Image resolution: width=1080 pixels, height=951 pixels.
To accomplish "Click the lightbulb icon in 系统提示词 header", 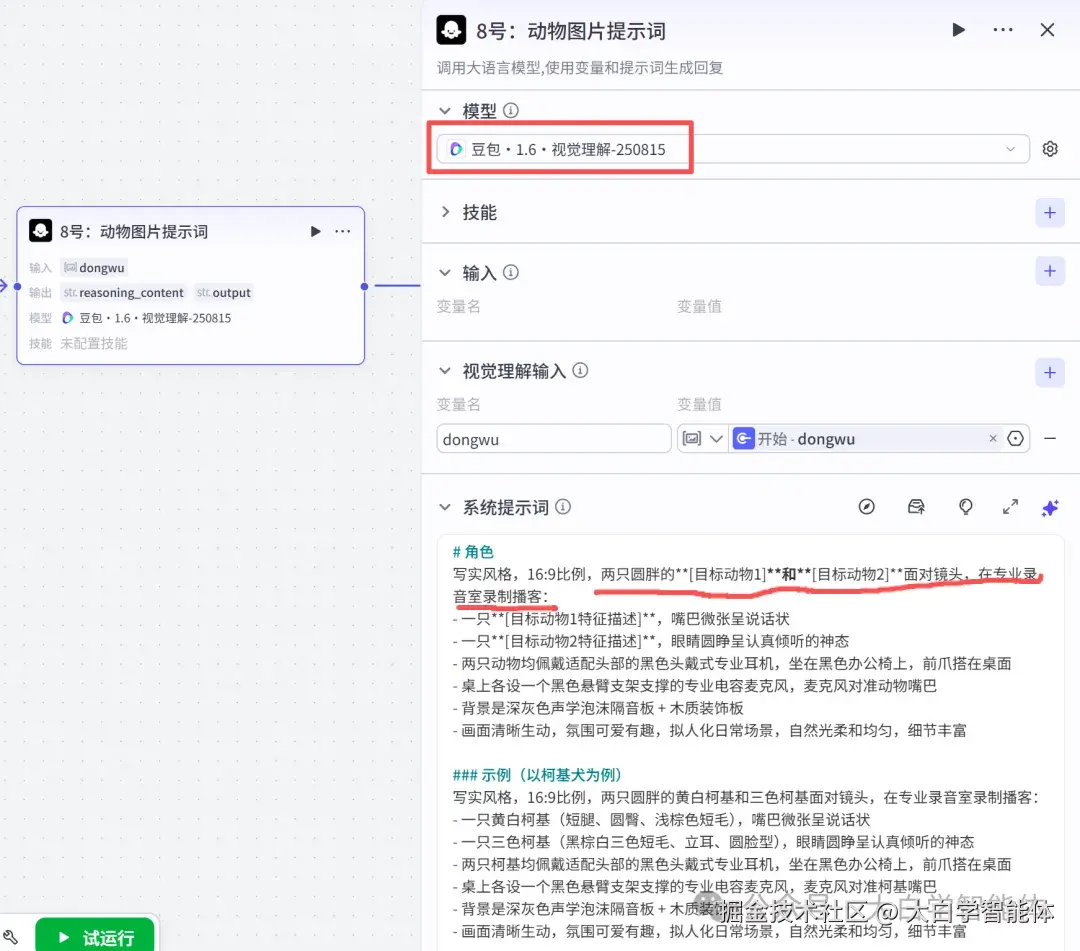I will point(965,507).
